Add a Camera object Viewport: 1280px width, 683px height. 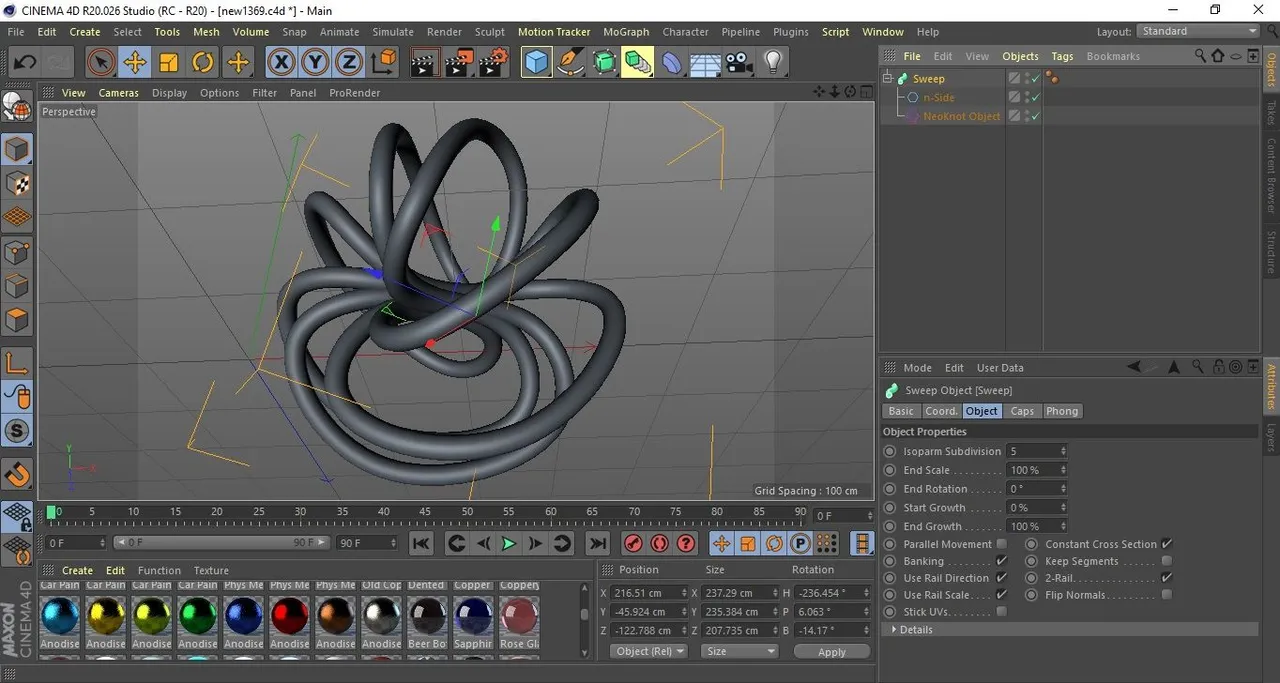(739, 63)
